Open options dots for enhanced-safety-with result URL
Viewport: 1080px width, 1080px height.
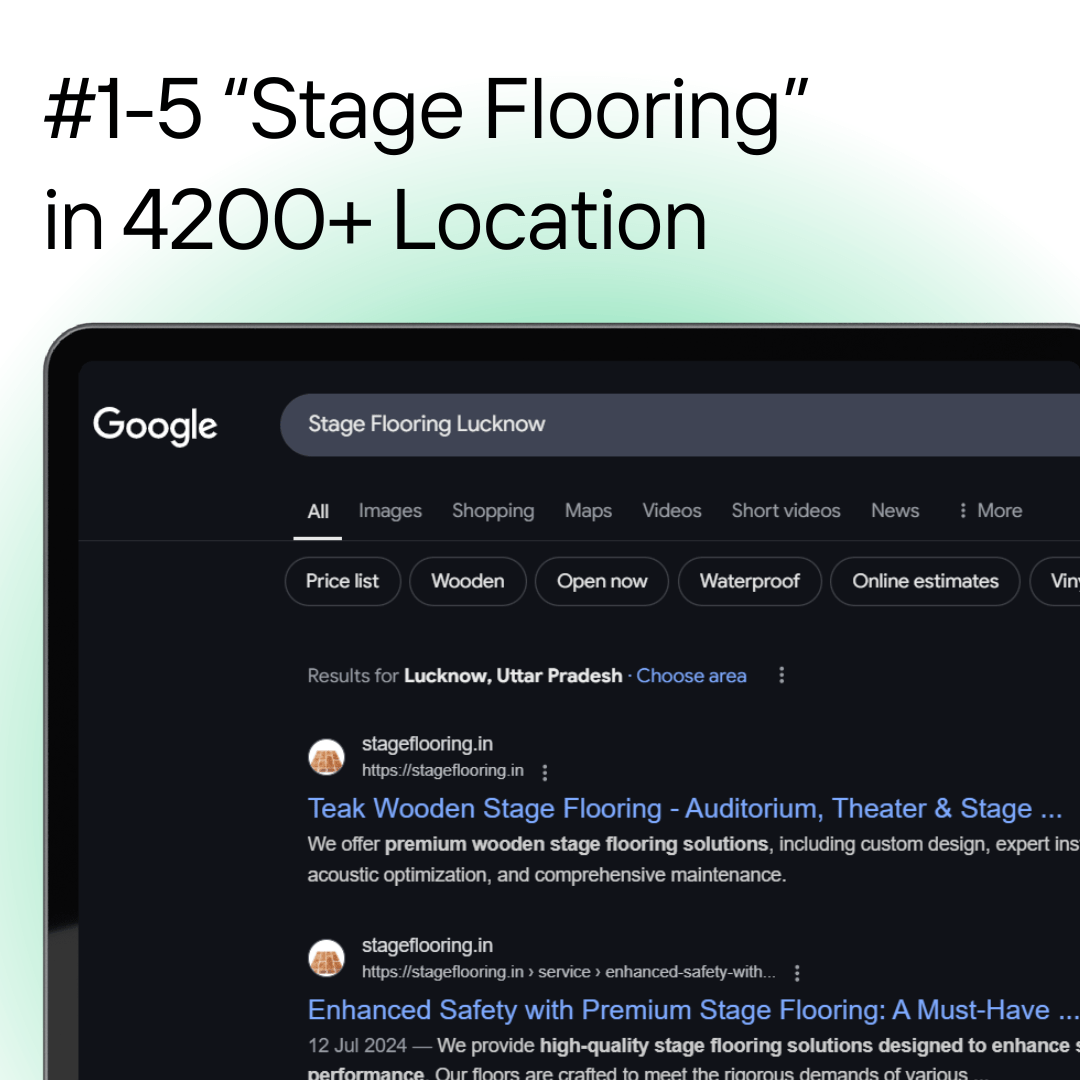[797, 973]
